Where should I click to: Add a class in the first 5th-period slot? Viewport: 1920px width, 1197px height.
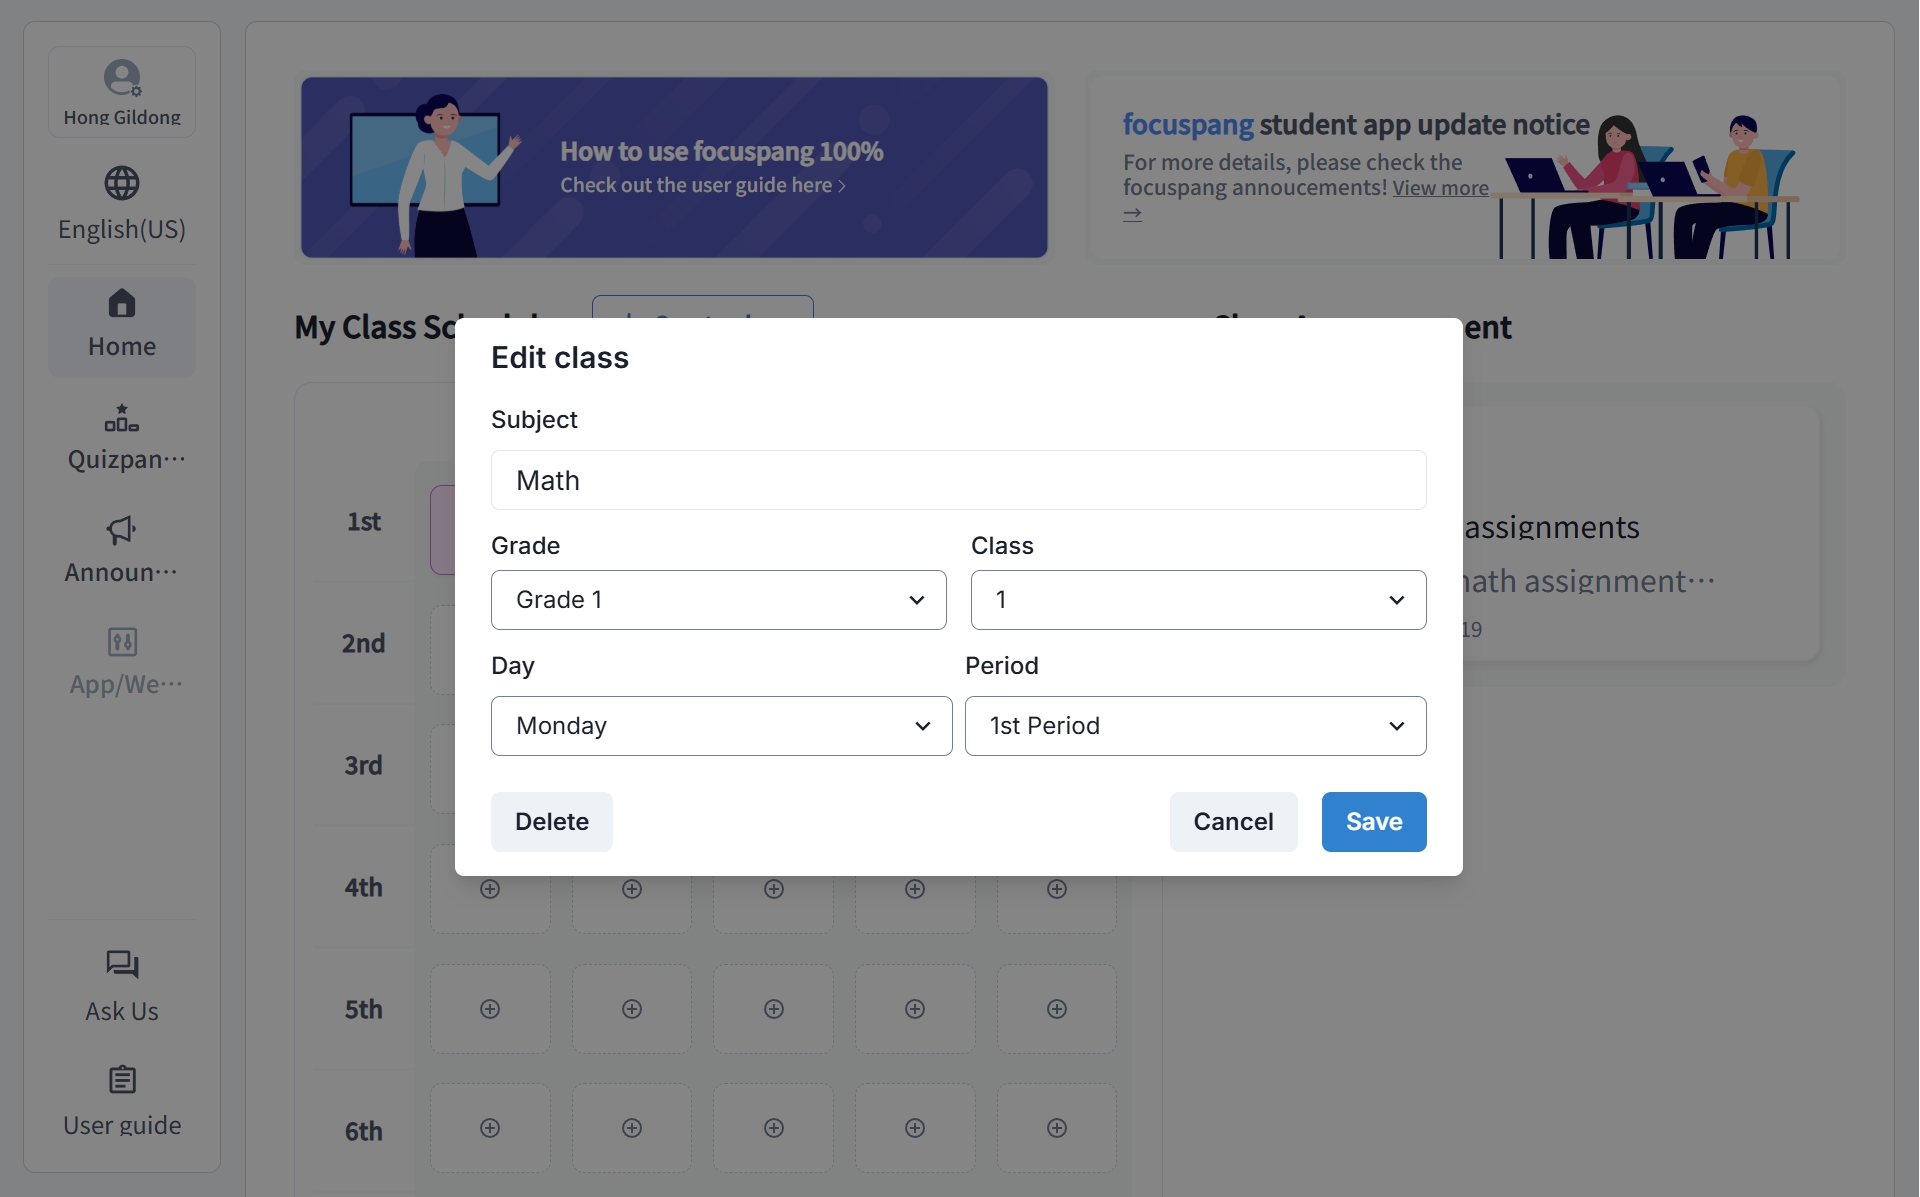[490, 1009]
